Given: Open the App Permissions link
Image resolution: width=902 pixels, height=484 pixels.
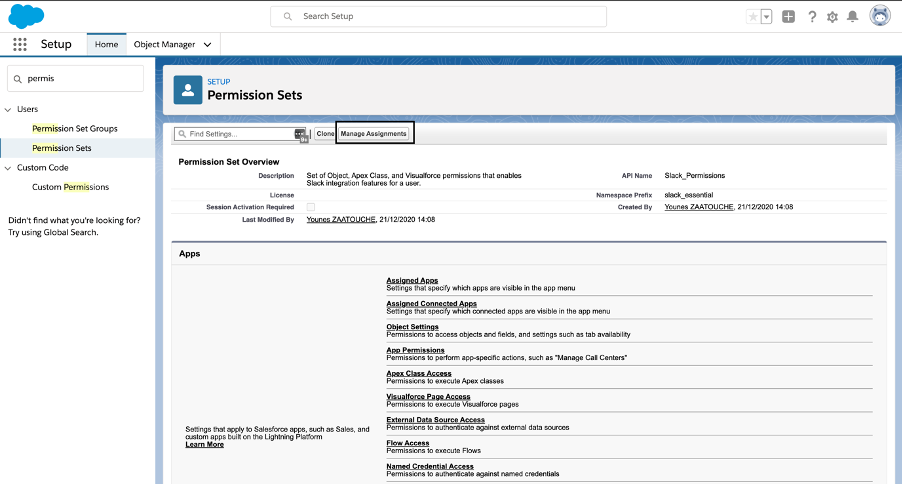Looking at the screenshot, I should [415, 350].
